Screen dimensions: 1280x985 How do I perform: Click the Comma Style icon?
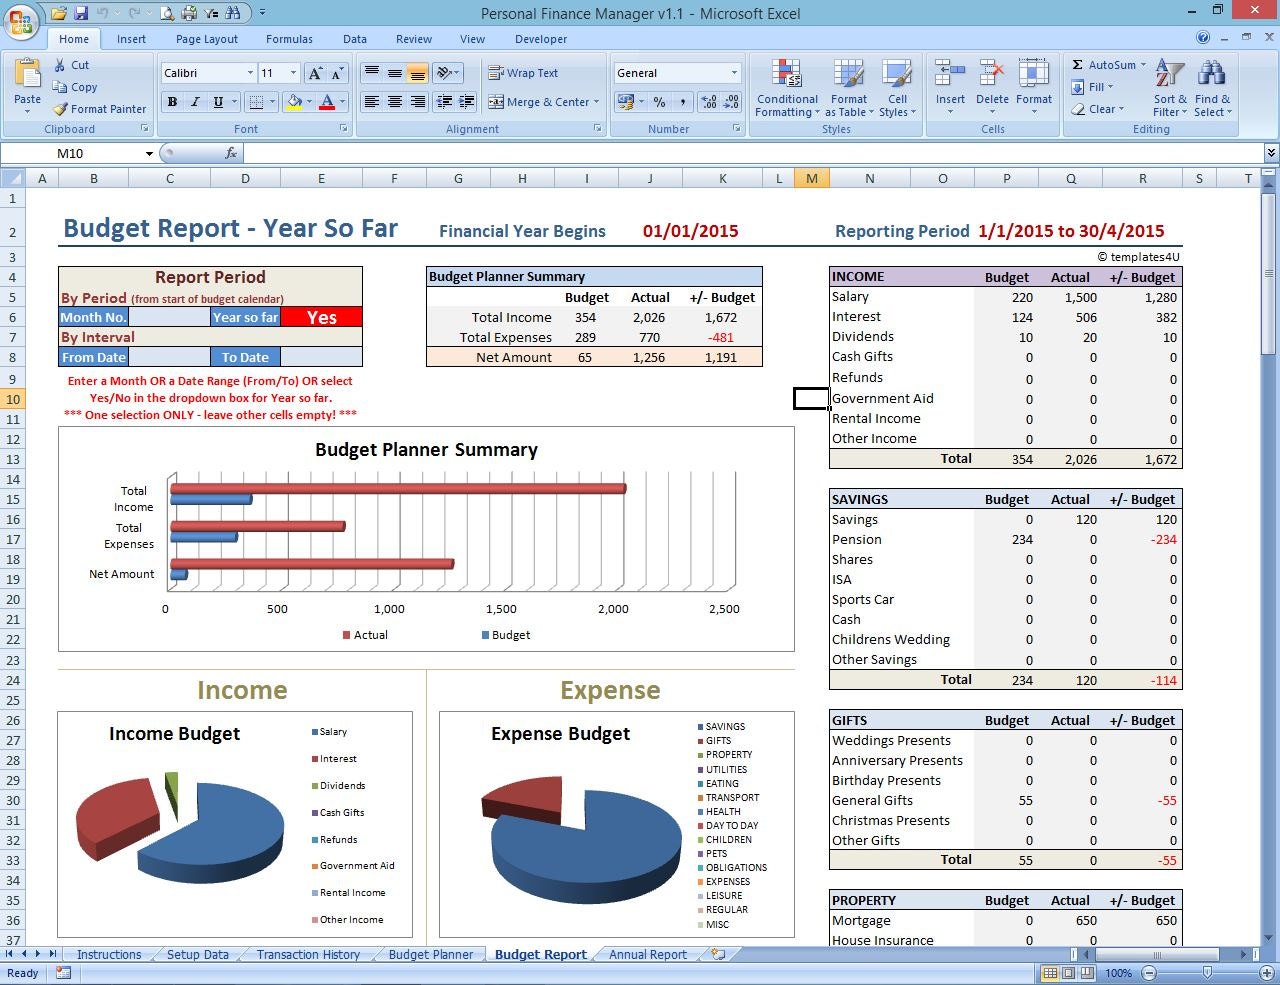(683, 102)
